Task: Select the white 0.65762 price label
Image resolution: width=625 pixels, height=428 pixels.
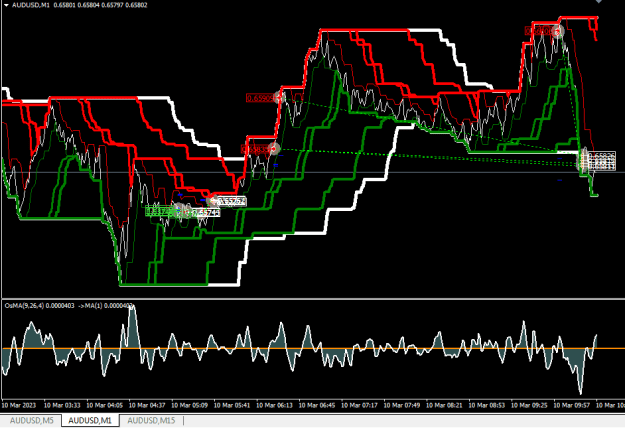Action: coord(232,201)
